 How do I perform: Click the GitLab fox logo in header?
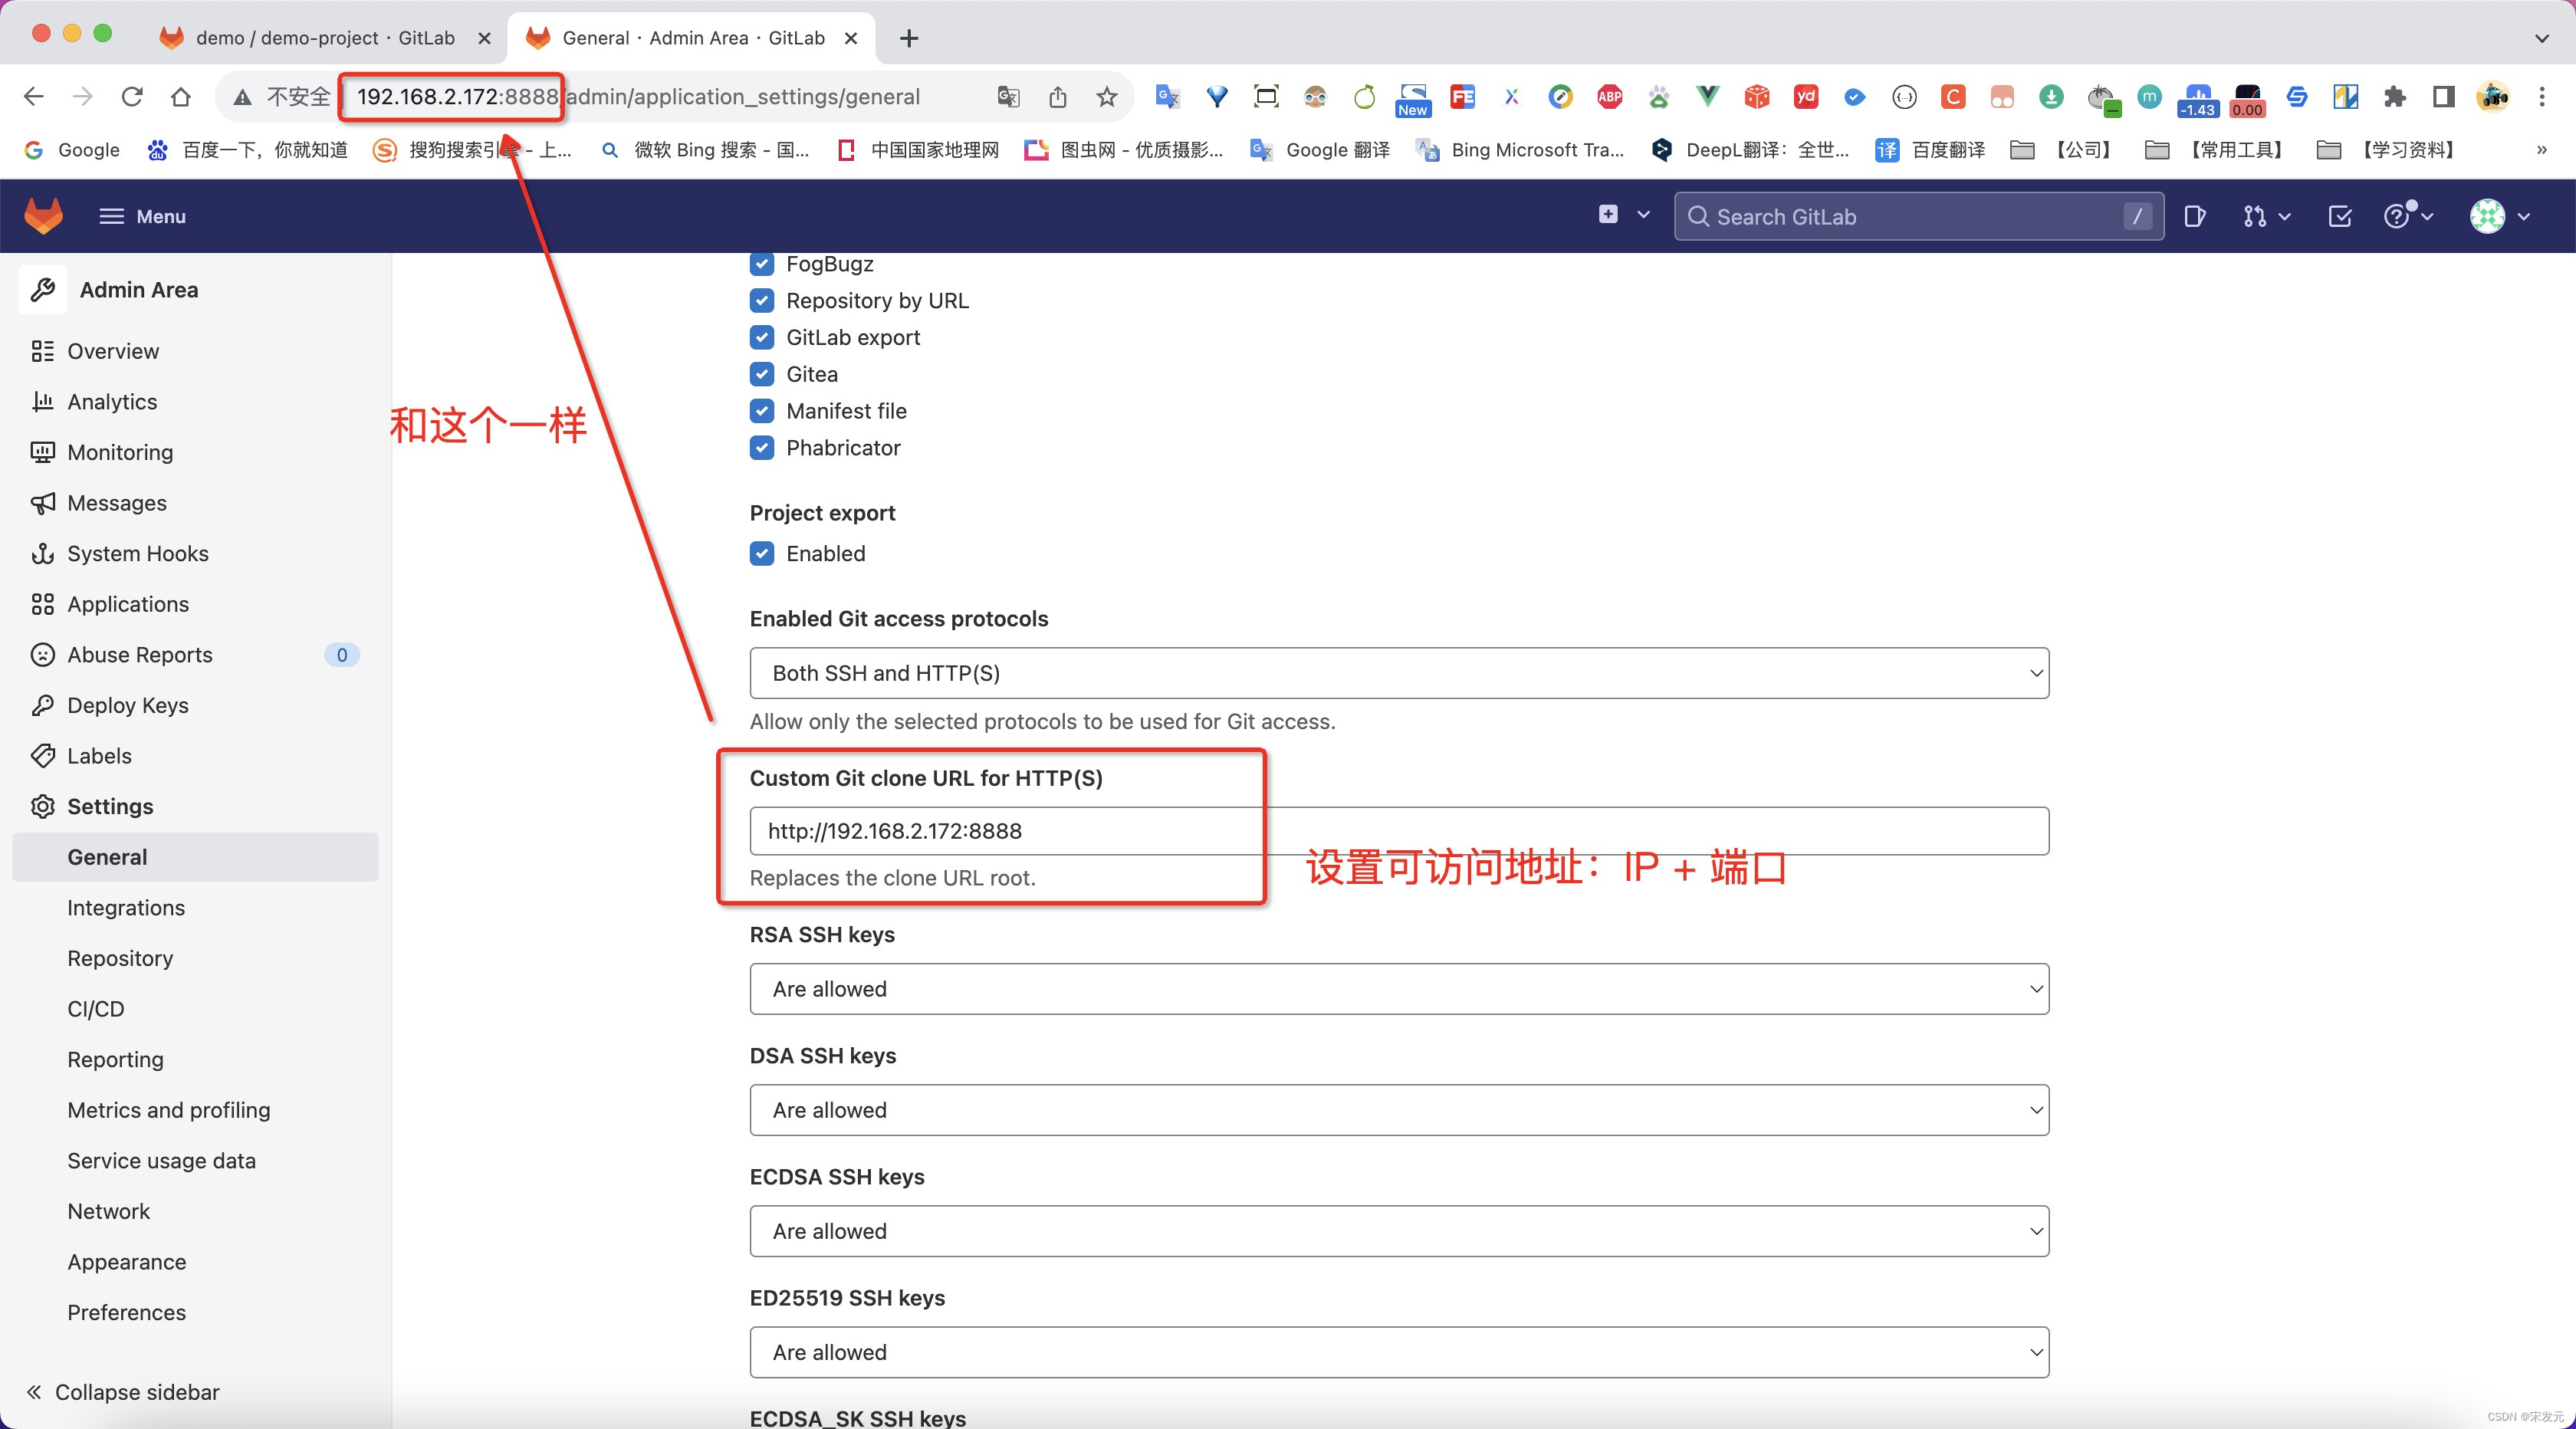[43, 216]
